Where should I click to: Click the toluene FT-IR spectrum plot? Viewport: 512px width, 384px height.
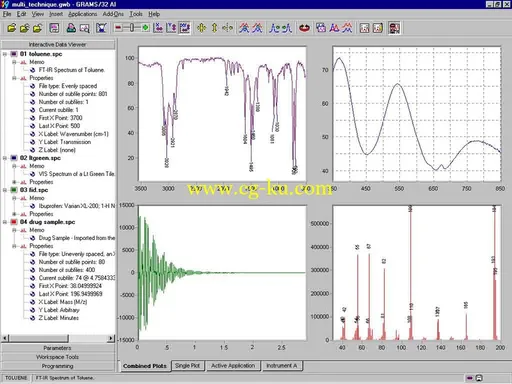(222, 114)
